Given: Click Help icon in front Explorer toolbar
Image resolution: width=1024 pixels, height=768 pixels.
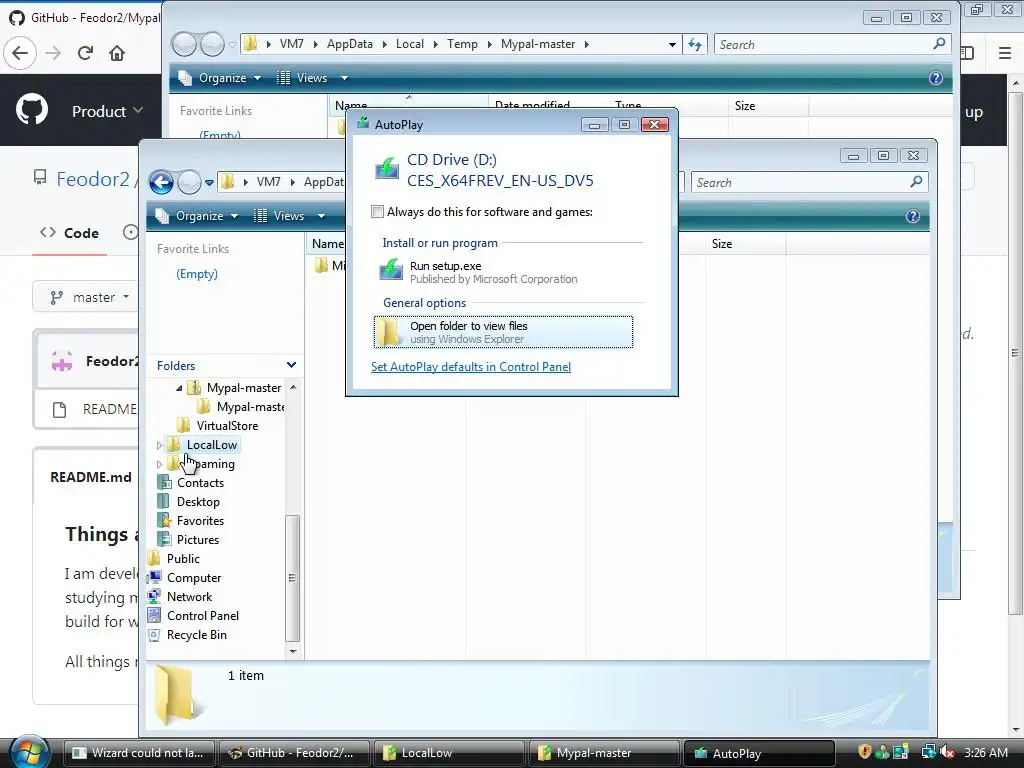Looking at the screenshot, I should pyautogui.click(x=912, y=216).
